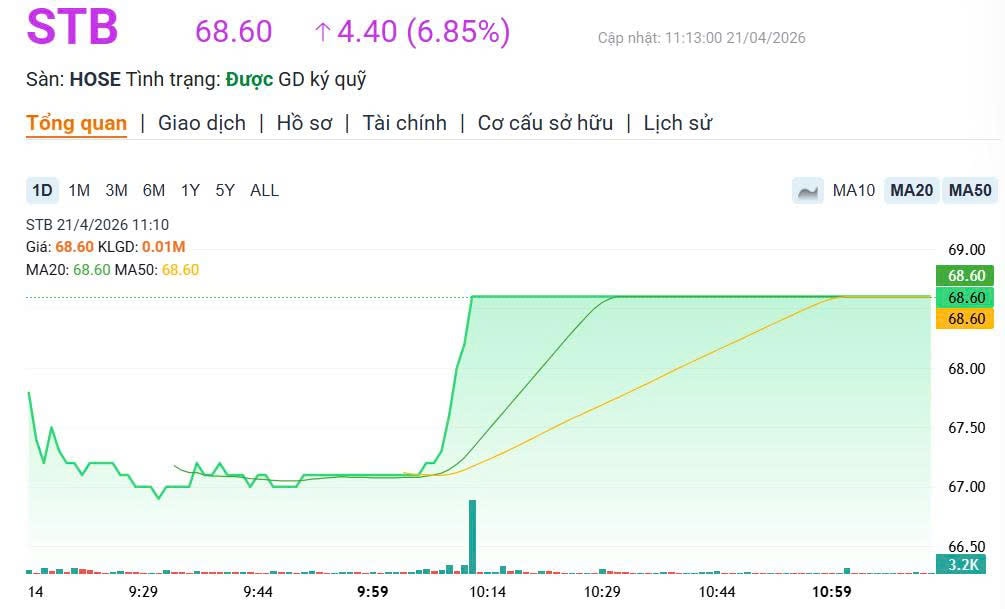View the Tài chính tab
Screen dimensions: 1005x609
[404, 123]
